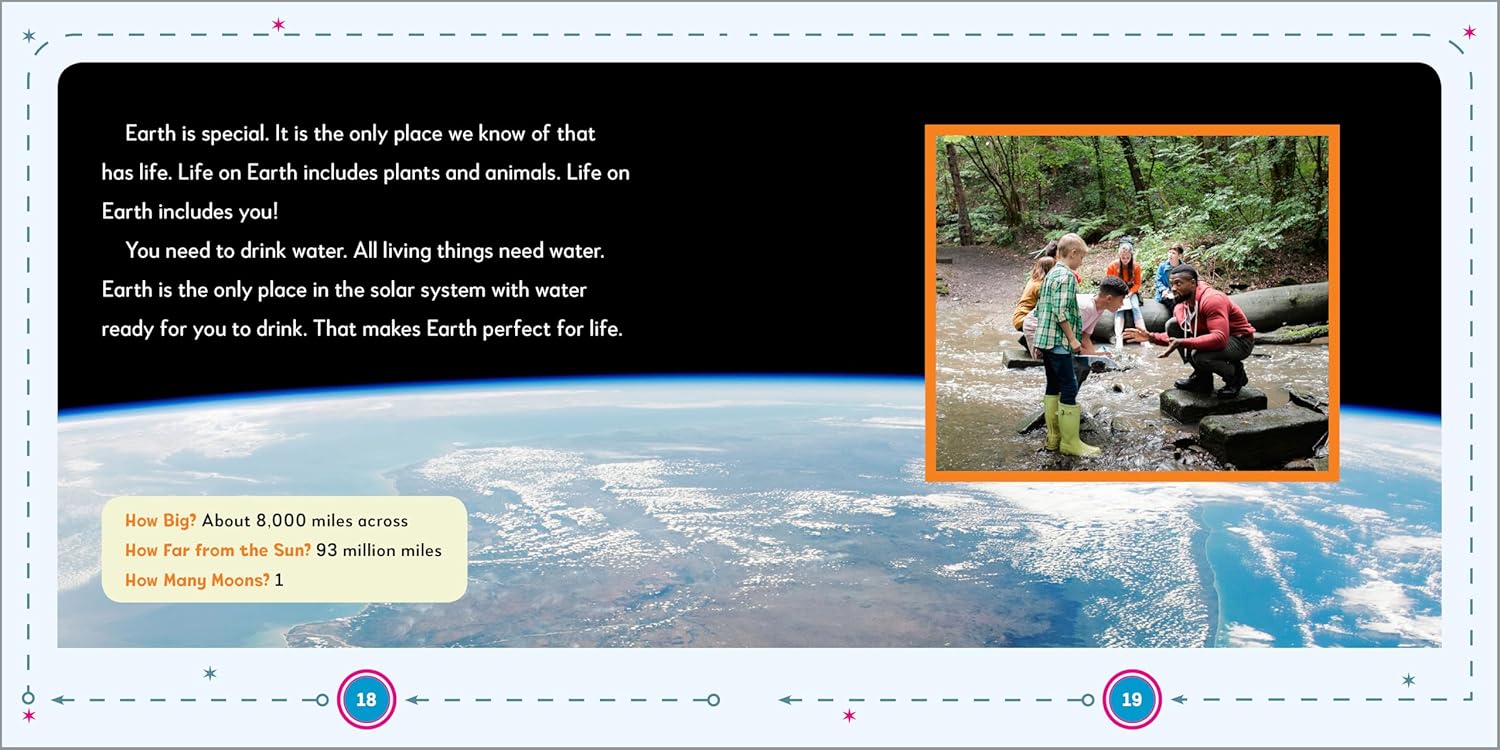Image resolution: width=1500 pixels, height=750 pixels.
Task: Click the circle marker left of page 19
Action: tap(1087, 700)
